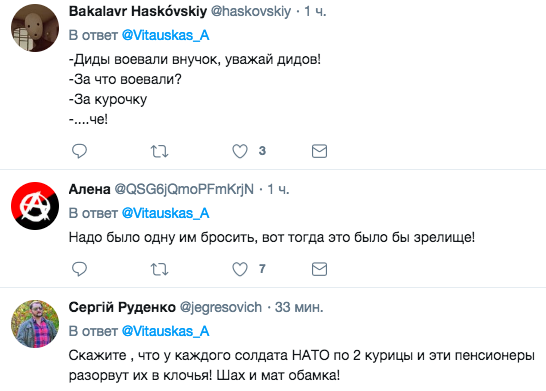Image resolution: width=546 pixels, height=391 pixels.
Task: Open Алена's anarchy symbol avatar
Action: [35, 206]
